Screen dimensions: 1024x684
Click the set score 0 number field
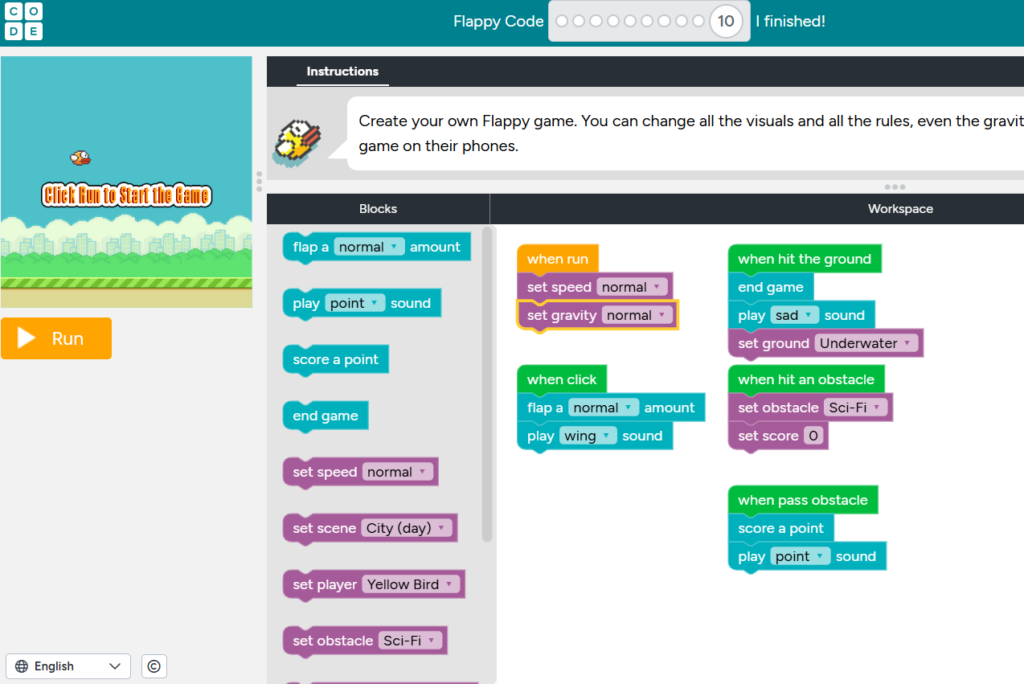[814, 436]
